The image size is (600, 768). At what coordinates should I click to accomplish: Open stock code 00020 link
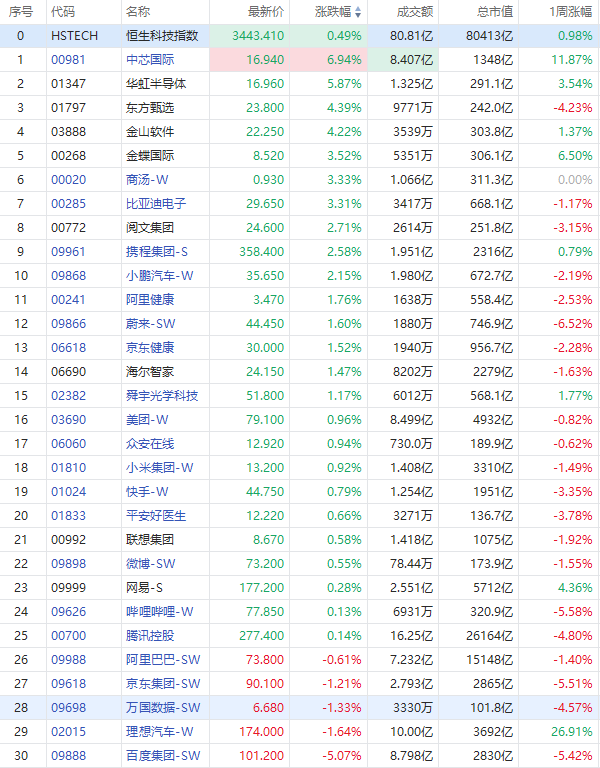point(68,180)
